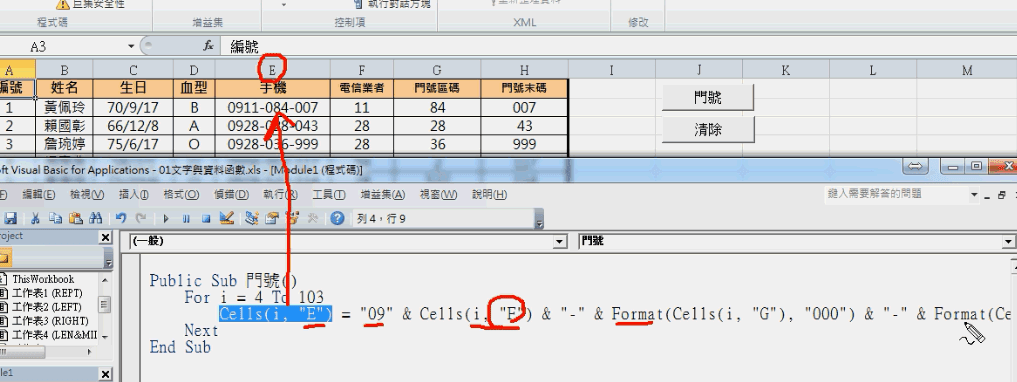The image size is (1017, 382).
Task: Click the Cut scissors icon
Action: point(36,219)
